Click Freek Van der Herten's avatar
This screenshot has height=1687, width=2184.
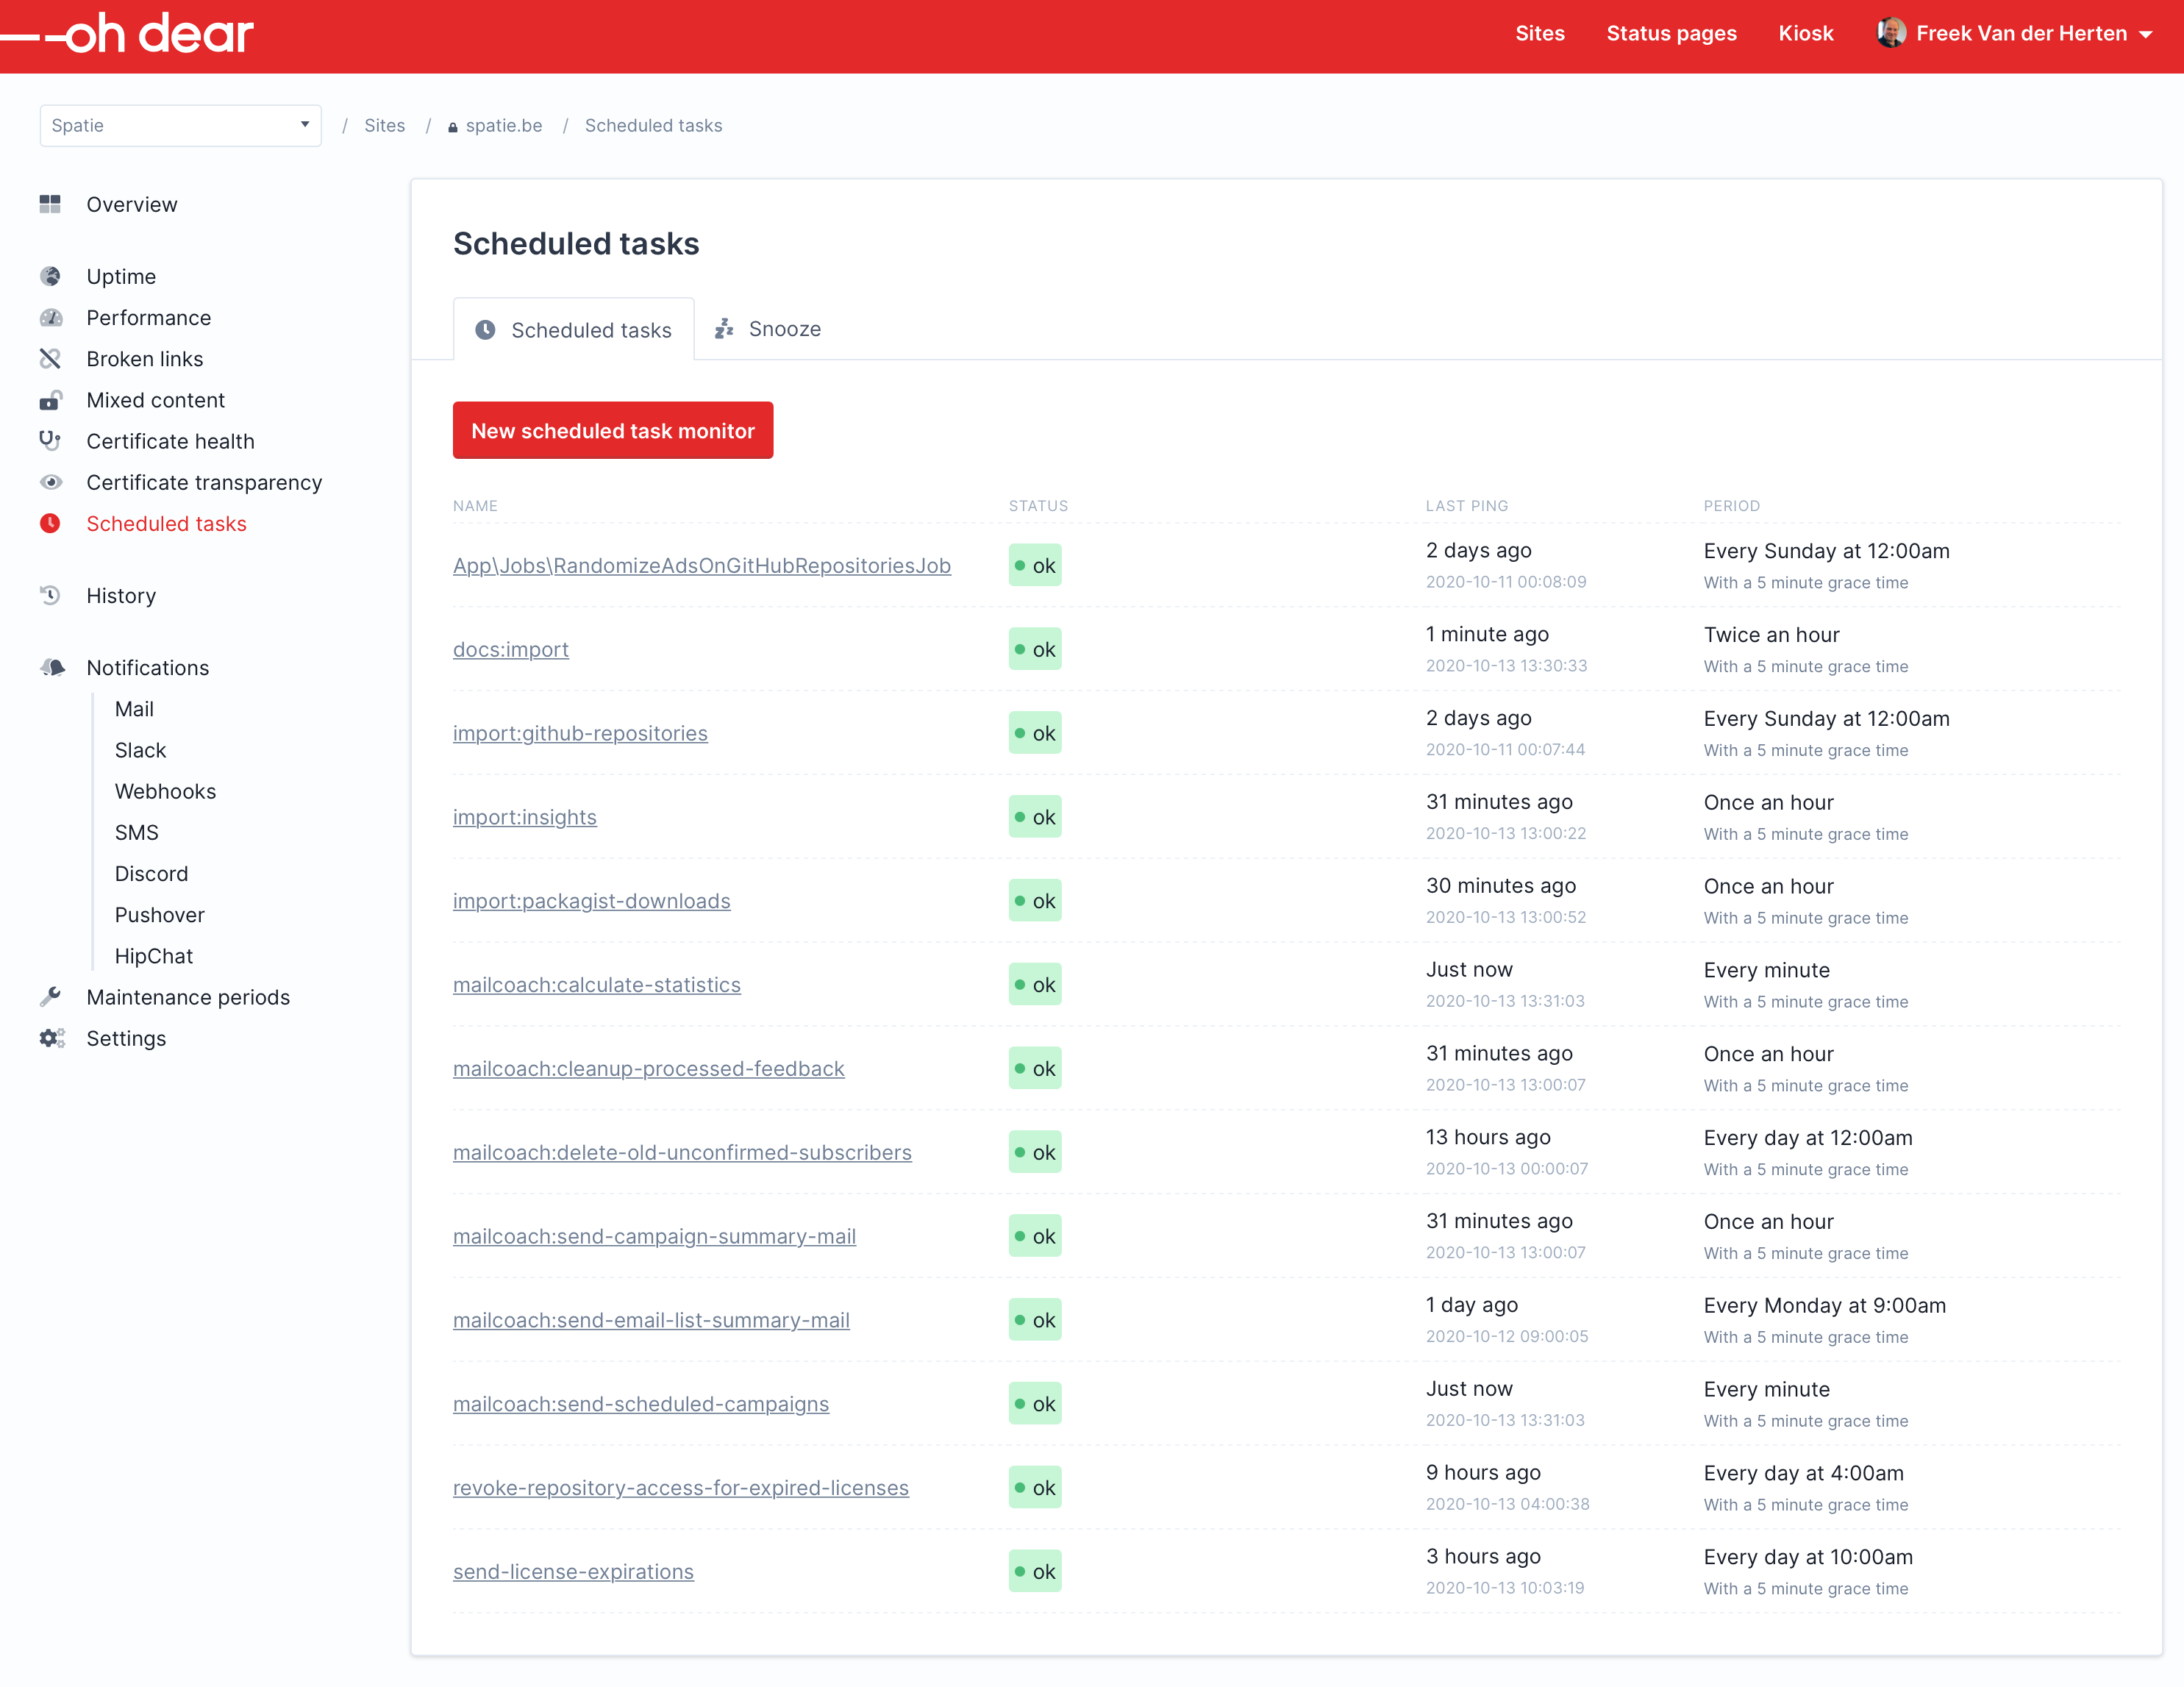point(1891,33)
